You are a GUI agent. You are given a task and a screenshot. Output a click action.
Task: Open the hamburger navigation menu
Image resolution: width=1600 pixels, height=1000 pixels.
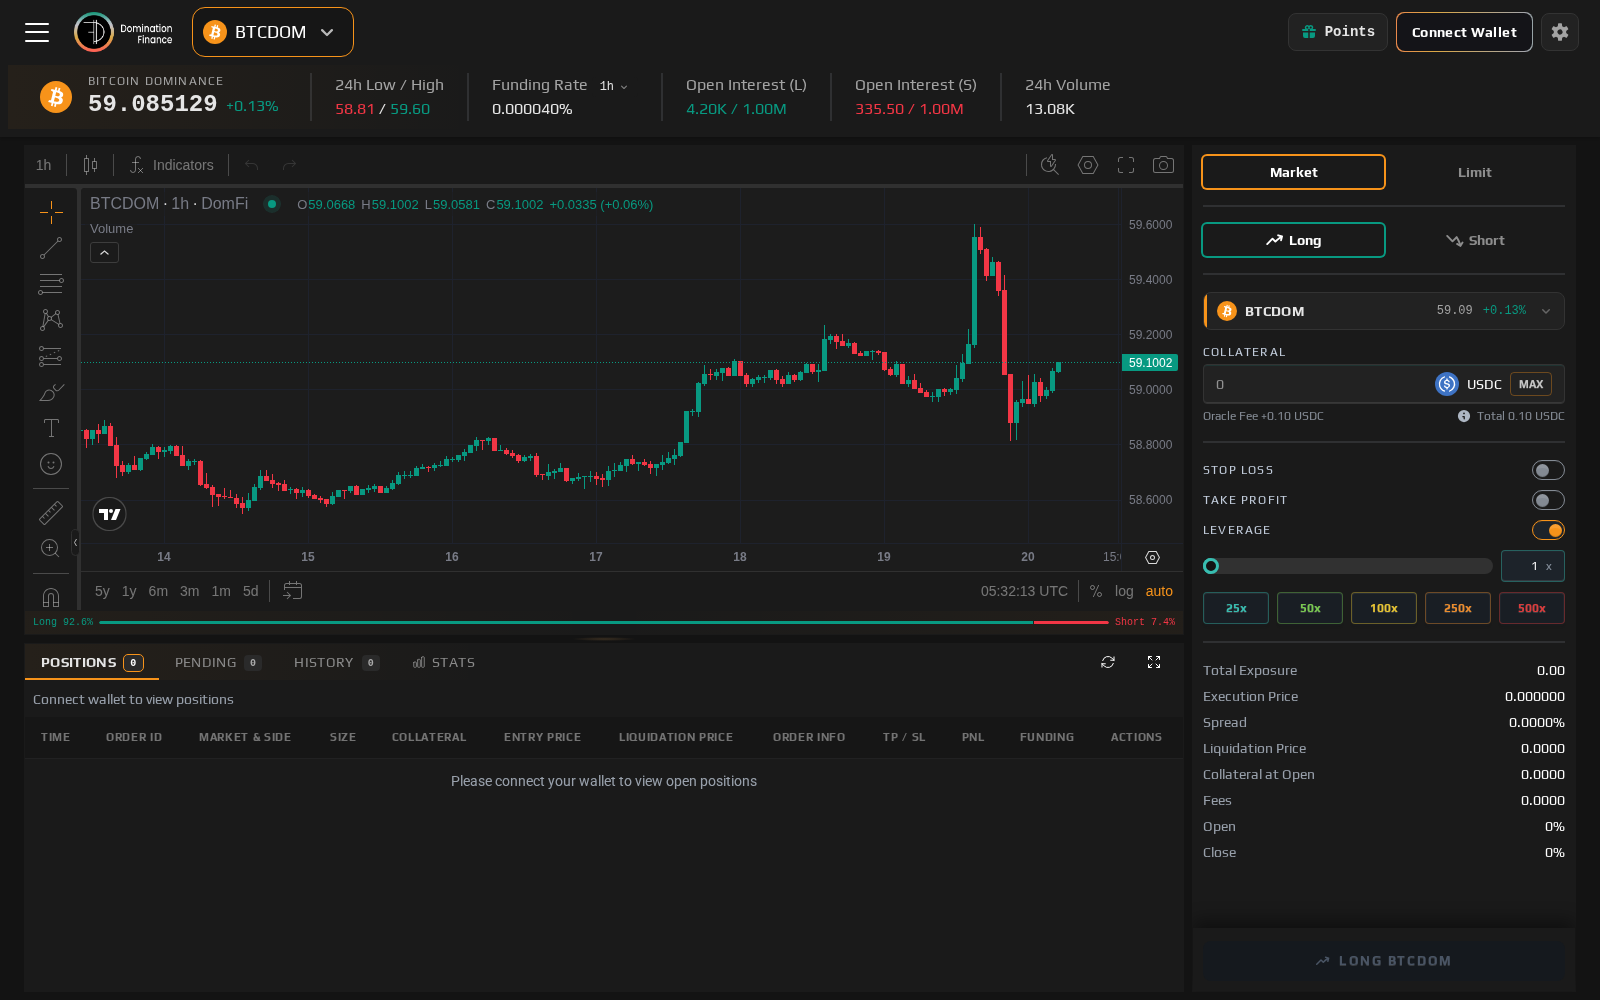click(x=37, y=32)
